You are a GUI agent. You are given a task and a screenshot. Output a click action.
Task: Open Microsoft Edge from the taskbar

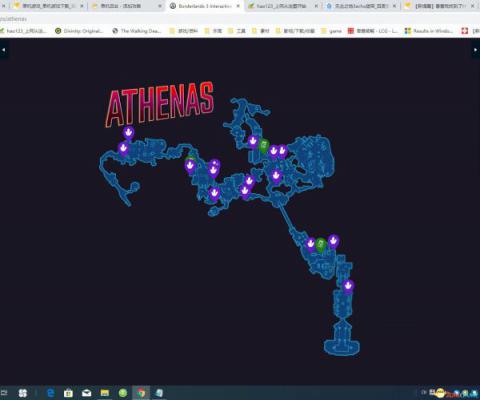tap(51, 393)
